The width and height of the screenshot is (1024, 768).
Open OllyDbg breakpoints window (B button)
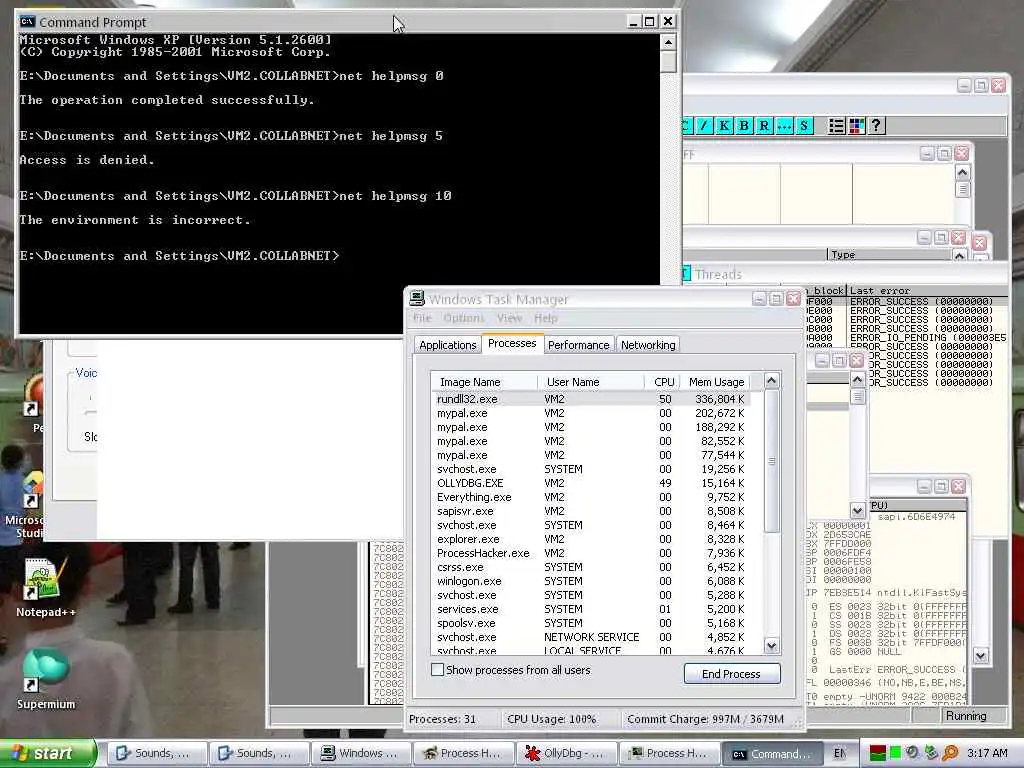744,125
